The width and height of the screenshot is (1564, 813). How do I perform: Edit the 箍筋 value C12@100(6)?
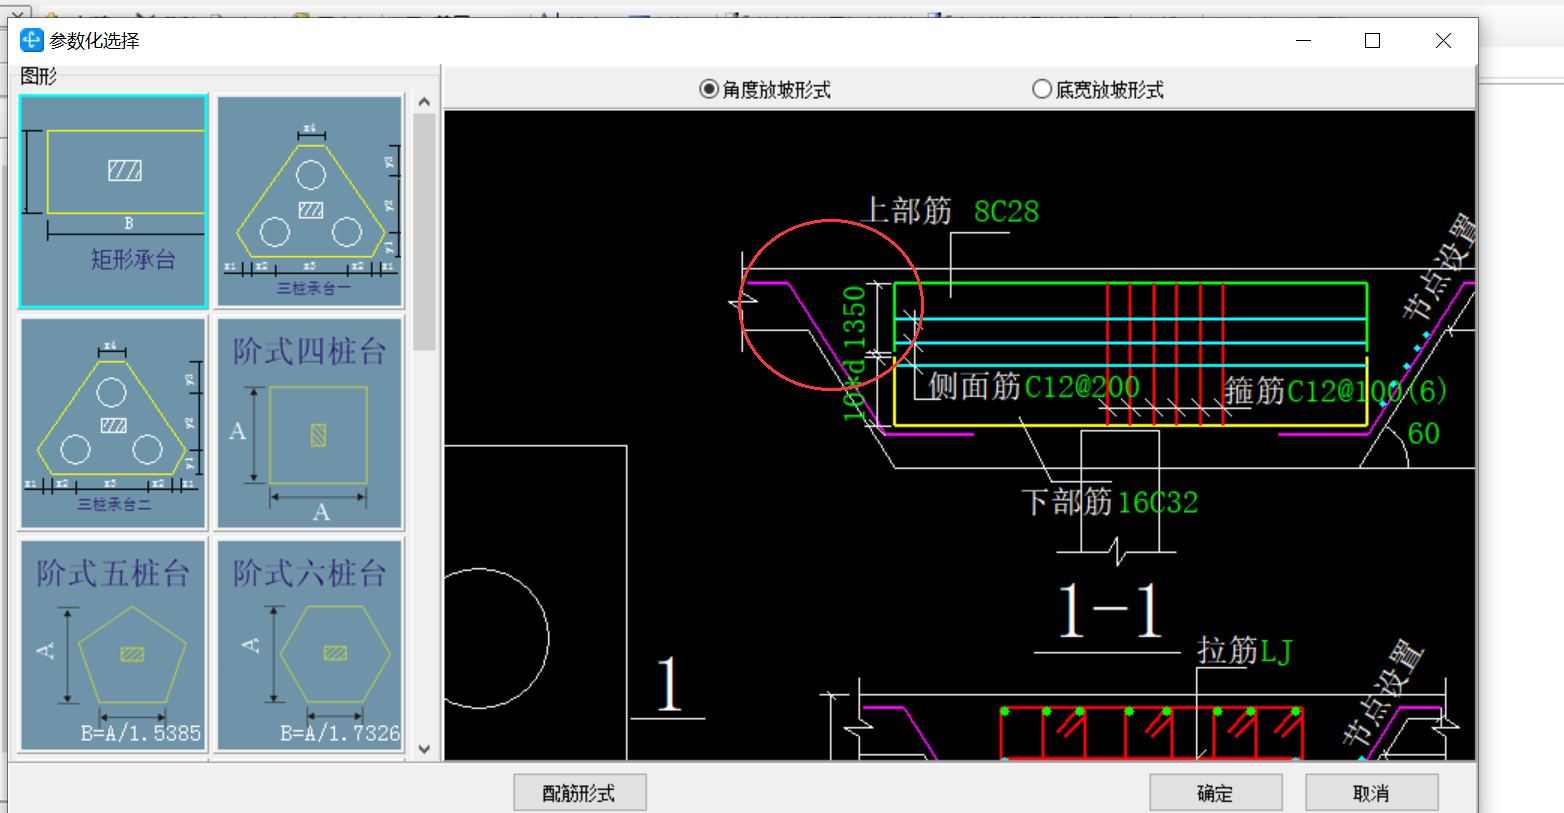pyautogui.click(x=1367, y=390)
